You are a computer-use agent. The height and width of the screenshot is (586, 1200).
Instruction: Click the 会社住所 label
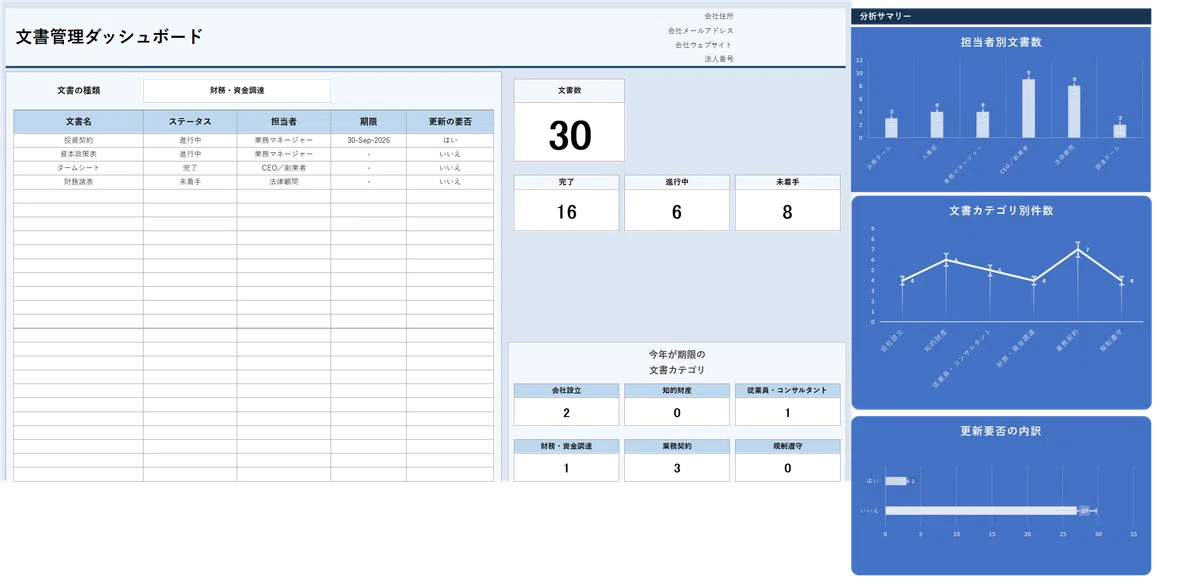tap(718, 16)
